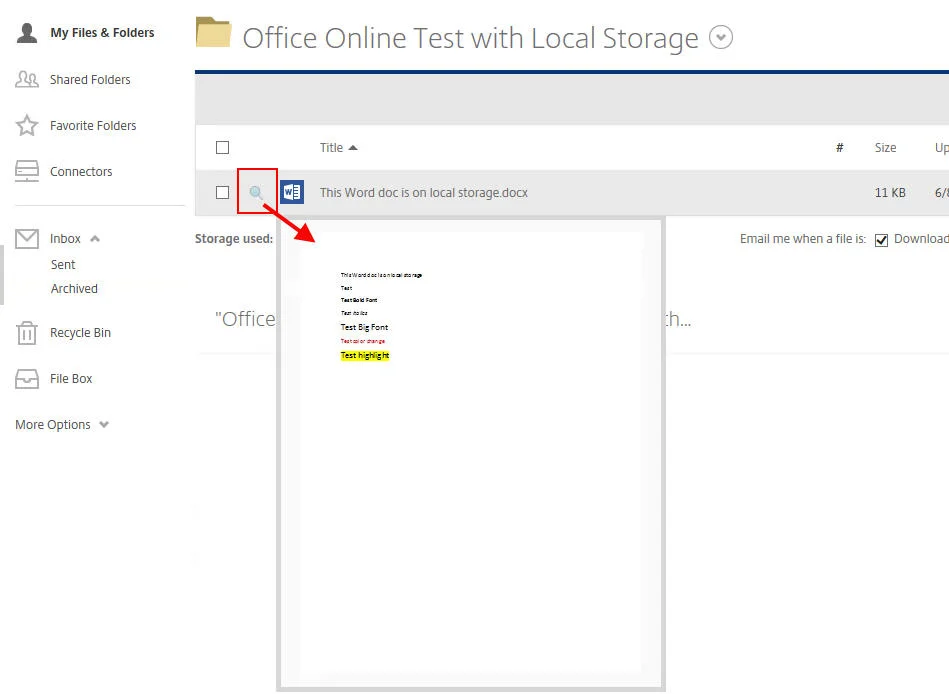Image resolution: width=949 pixels, height=694 pixels.
Task: Click the File Box tray icon
Action: (x=27, y=379)
